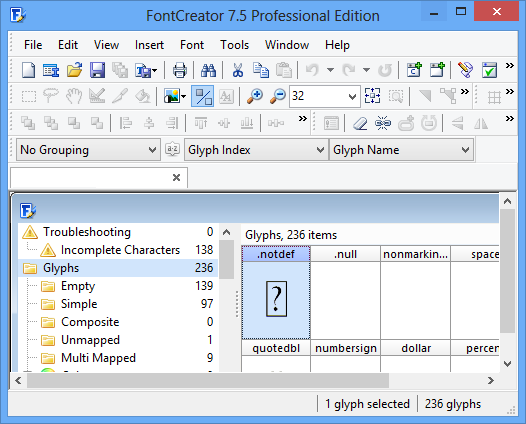The height and width of the screenshot is (424, 526).
Task: Click the Test Font highlighter icon
Action: [x=466, y=70]
